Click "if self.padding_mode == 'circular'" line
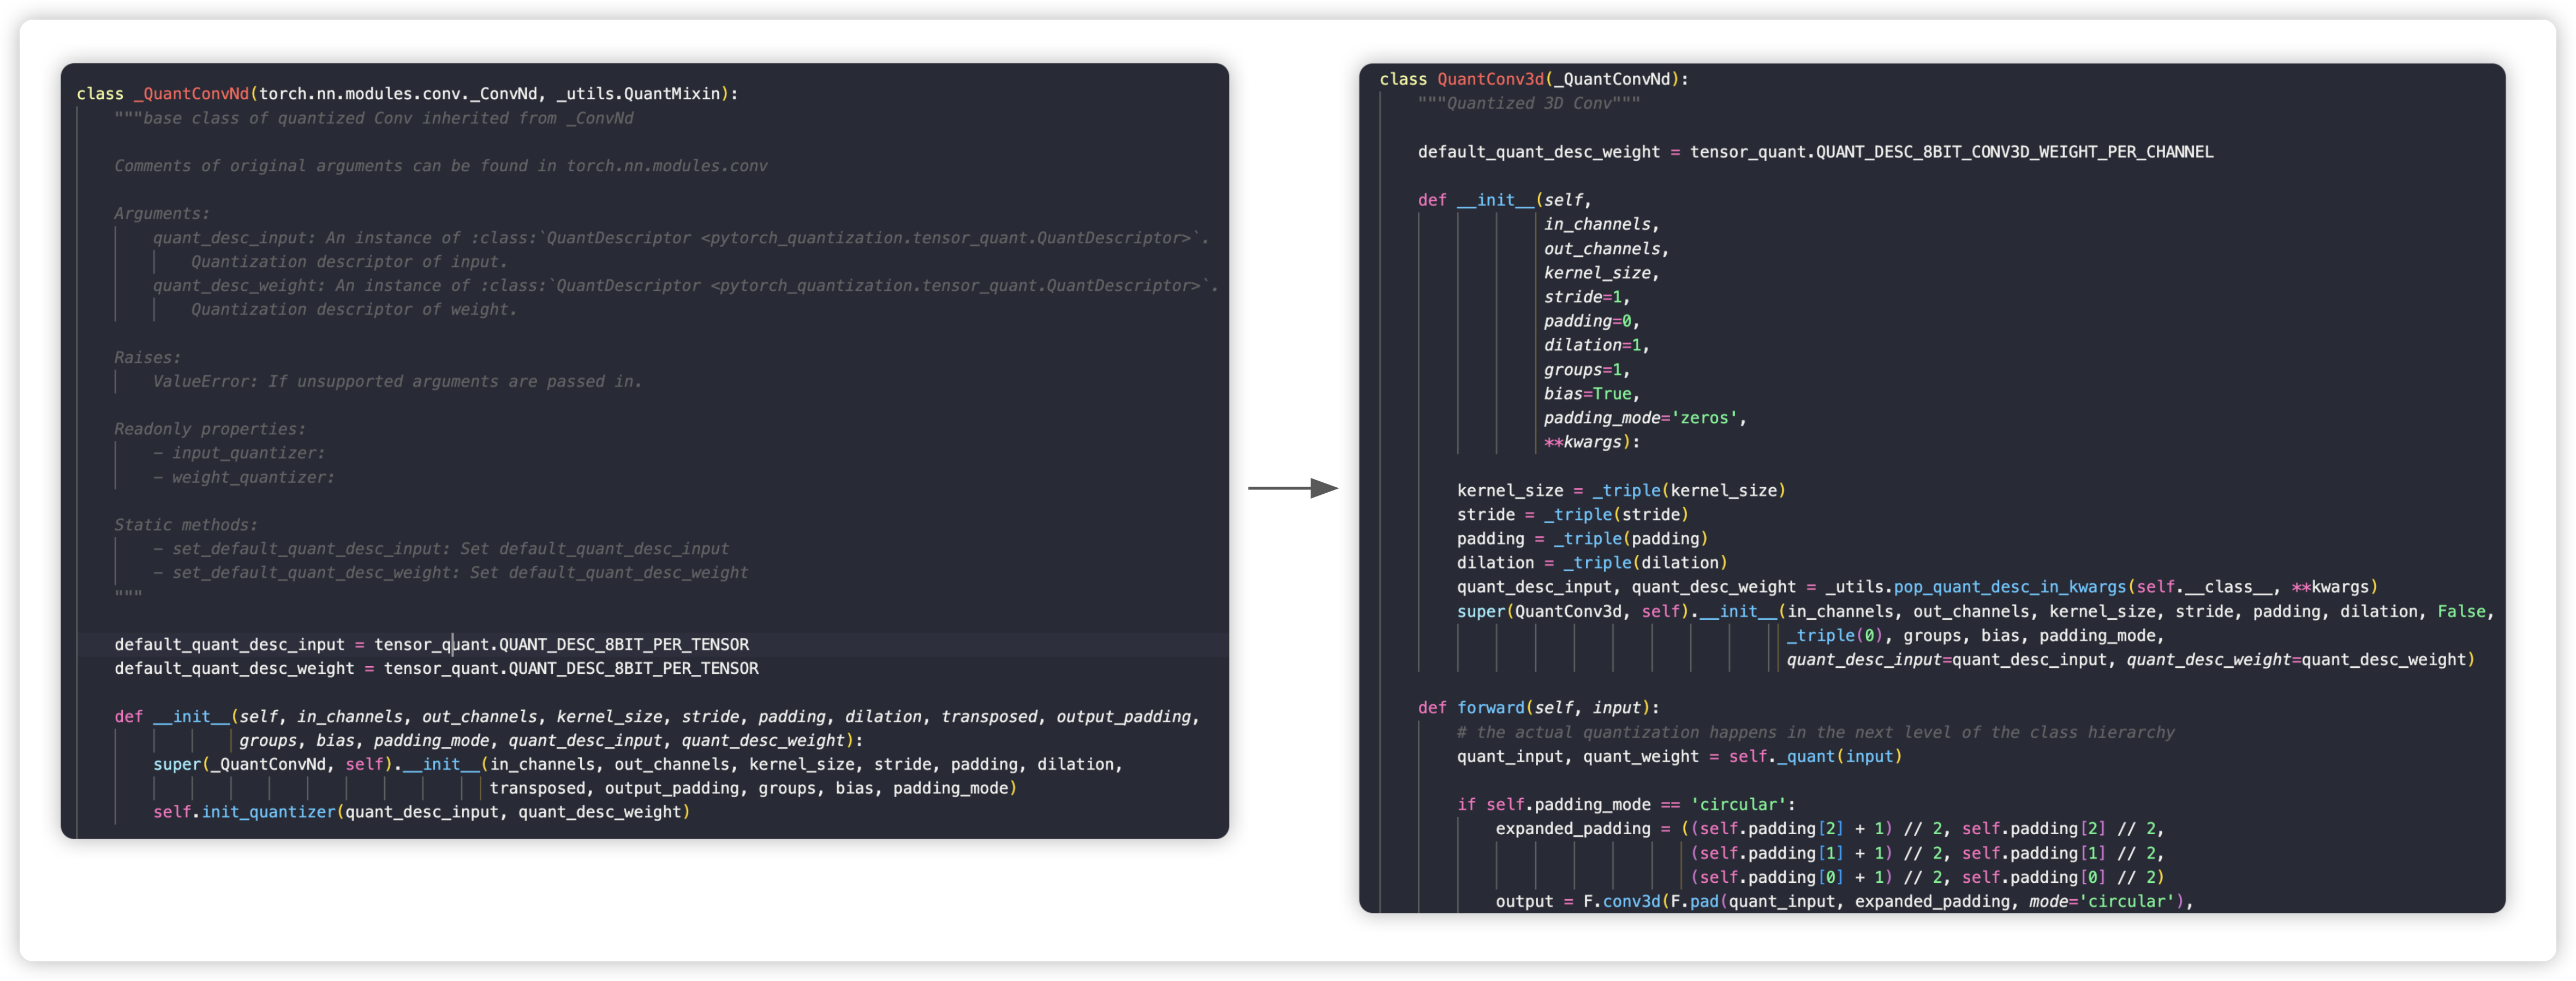The image size is (2576, 981). coord(1627,805)
